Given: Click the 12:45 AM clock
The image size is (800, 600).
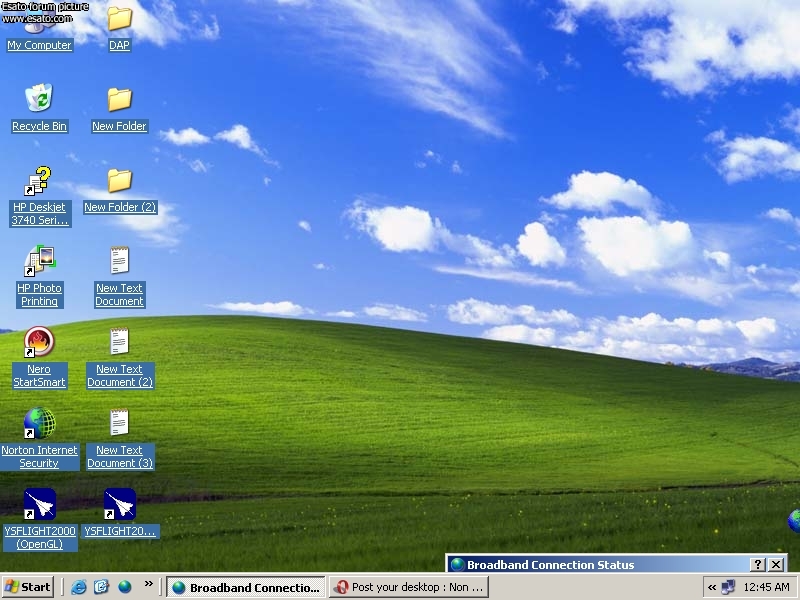Looking at the screenshot, I should click(x=766, y=587).
